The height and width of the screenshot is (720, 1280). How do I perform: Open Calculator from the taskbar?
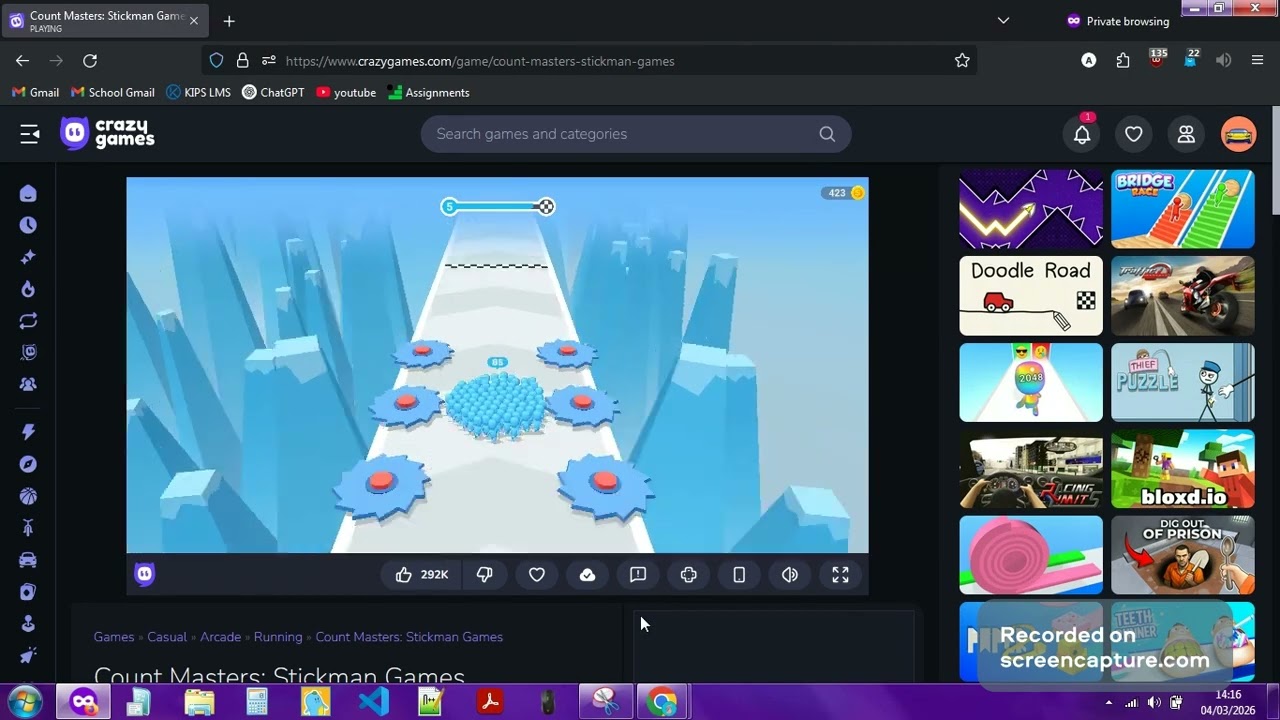[258, 702]
